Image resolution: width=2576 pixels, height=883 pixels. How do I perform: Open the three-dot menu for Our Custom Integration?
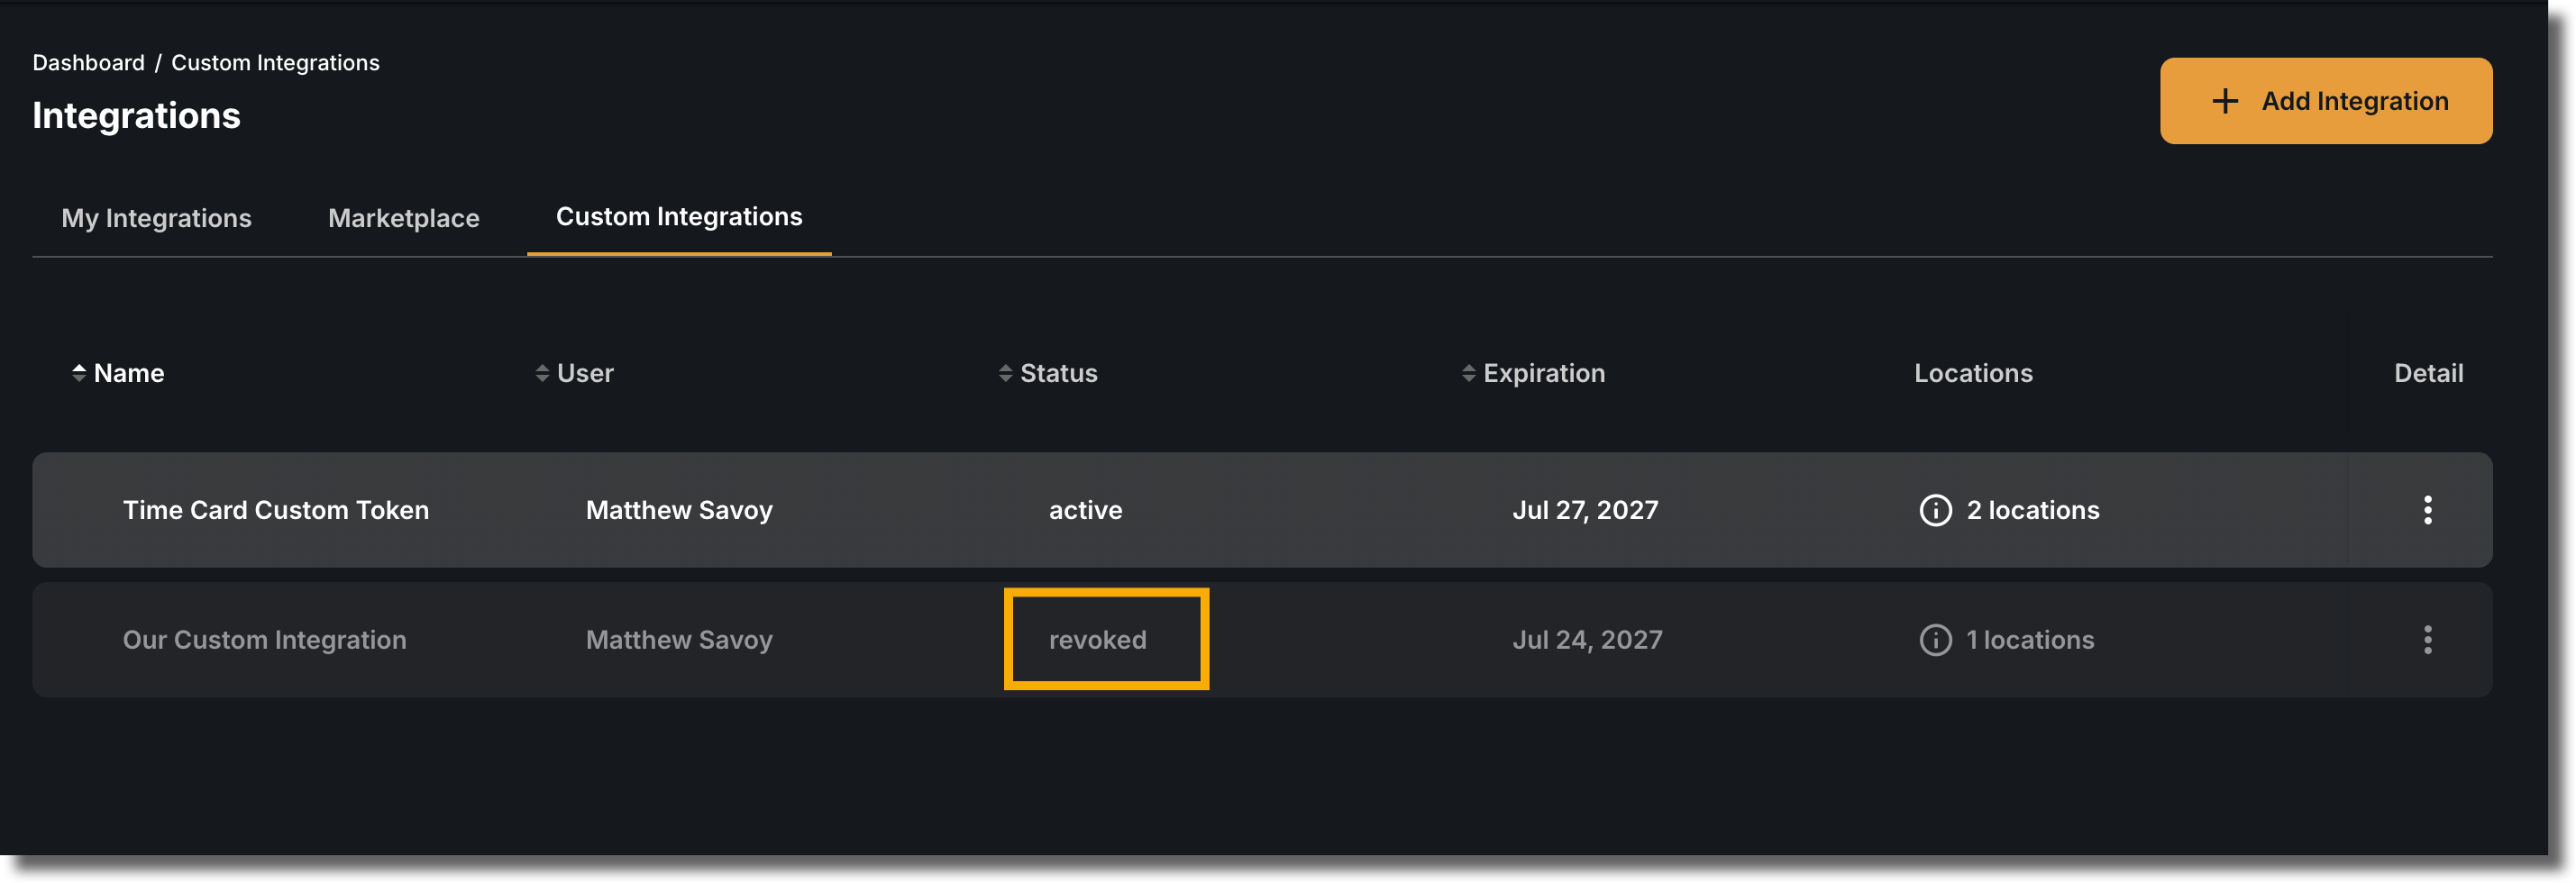tap(2427, 640)
